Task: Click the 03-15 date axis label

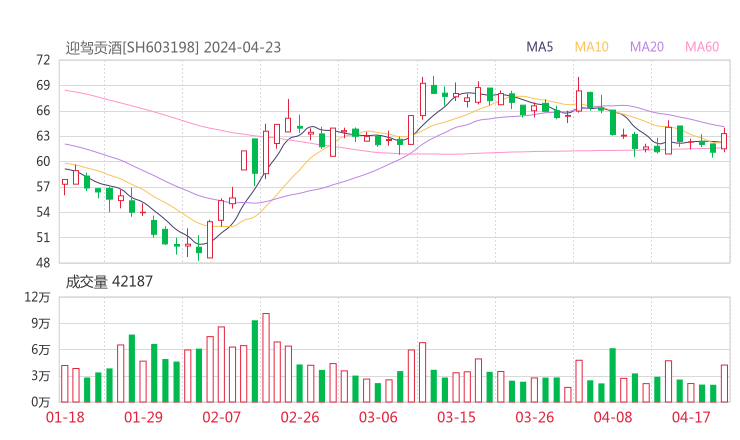Action: [456, 417]
